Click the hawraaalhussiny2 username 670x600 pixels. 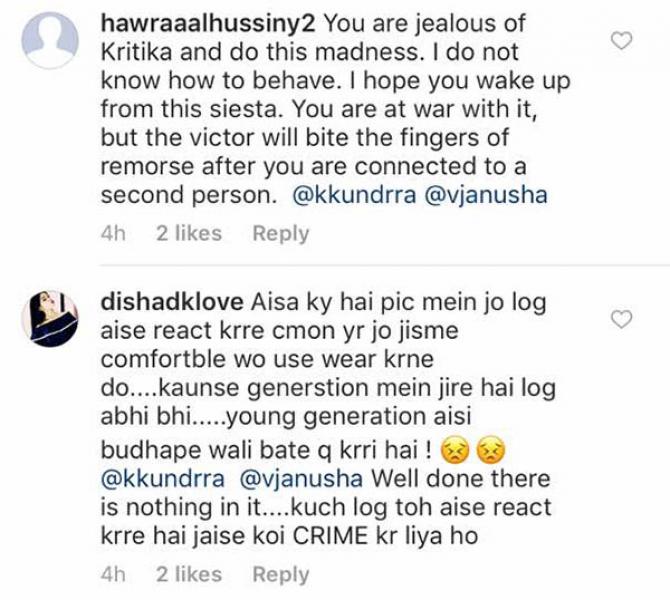208,24
